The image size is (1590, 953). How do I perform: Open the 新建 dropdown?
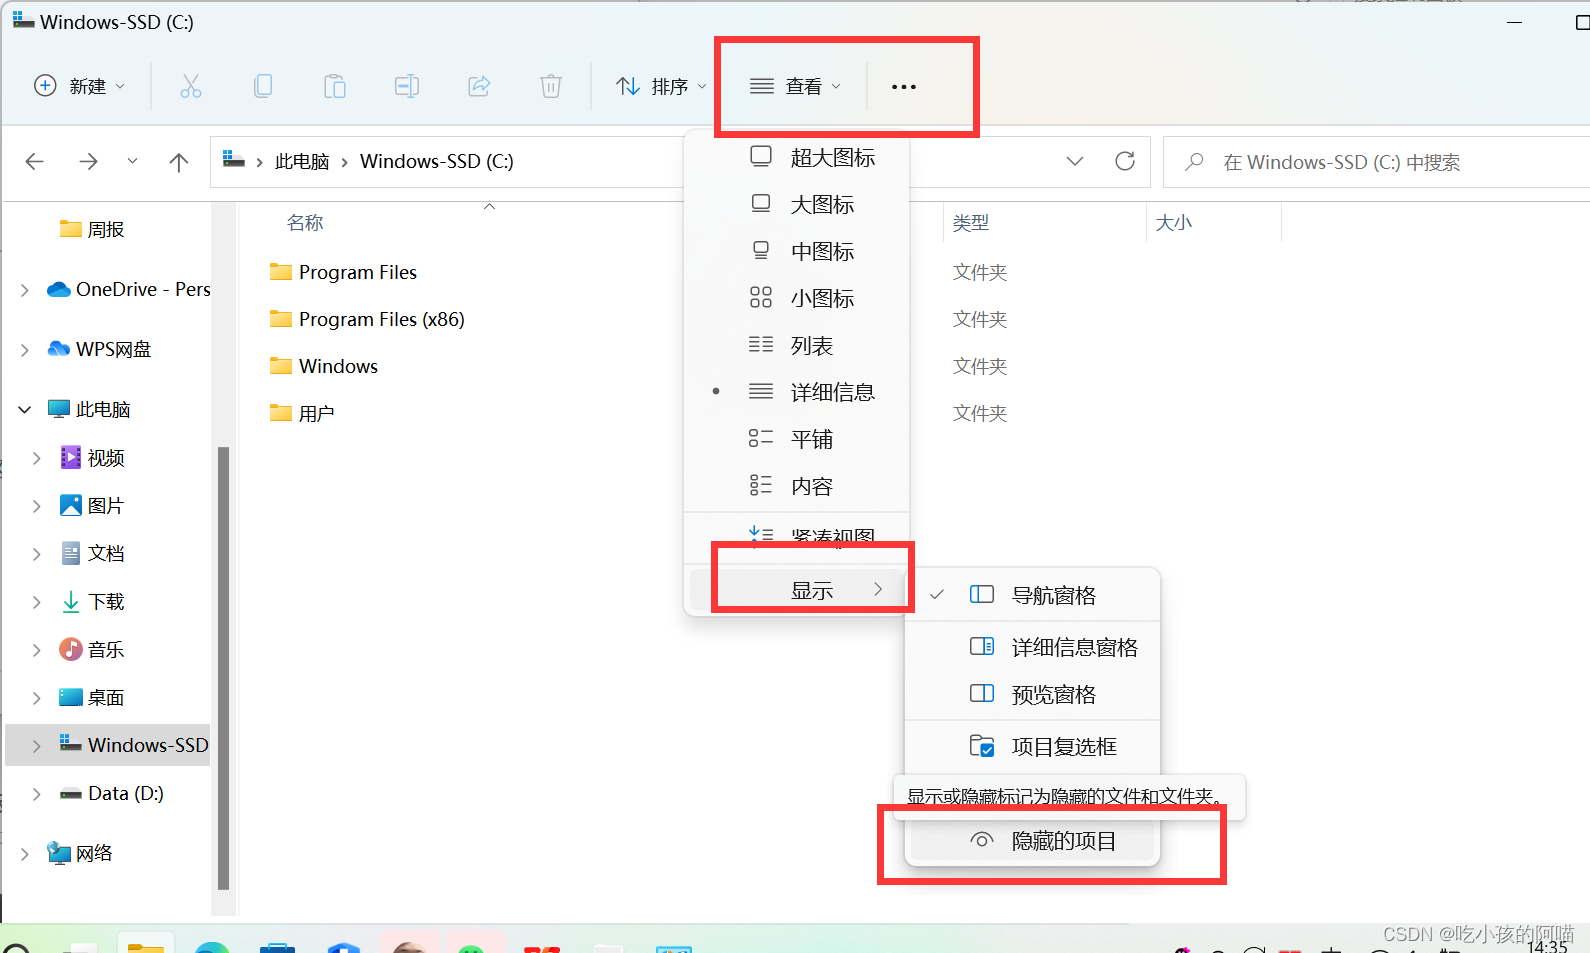[x=80, y=86]
